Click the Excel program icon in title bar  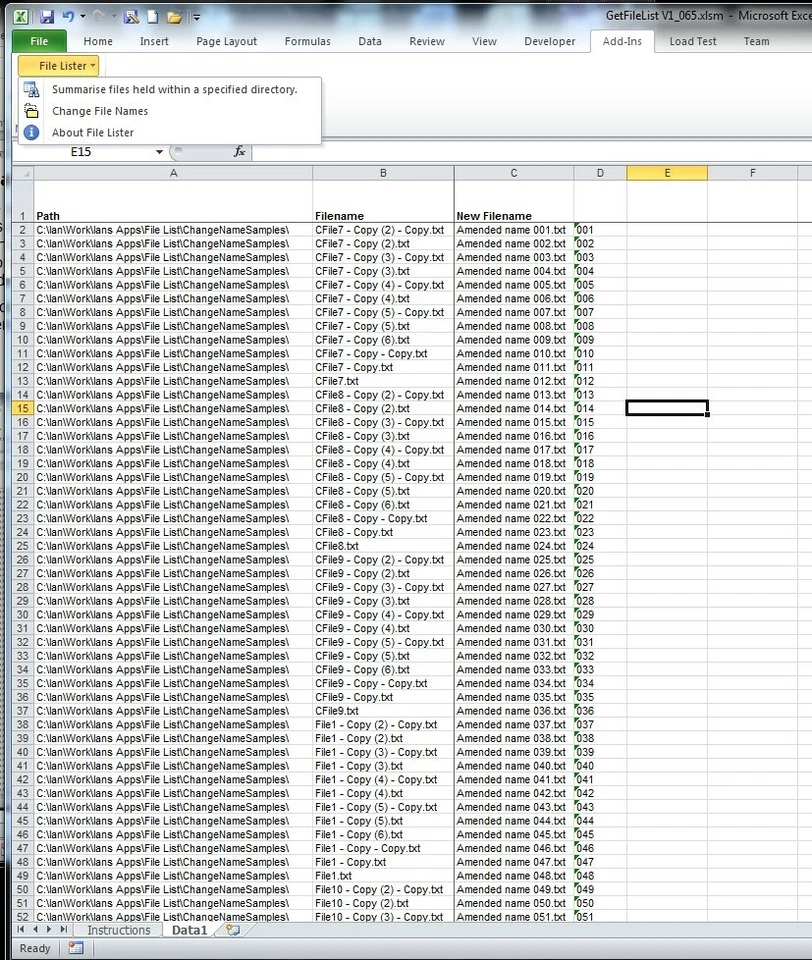pyautogui.click(x=23, y=19)
